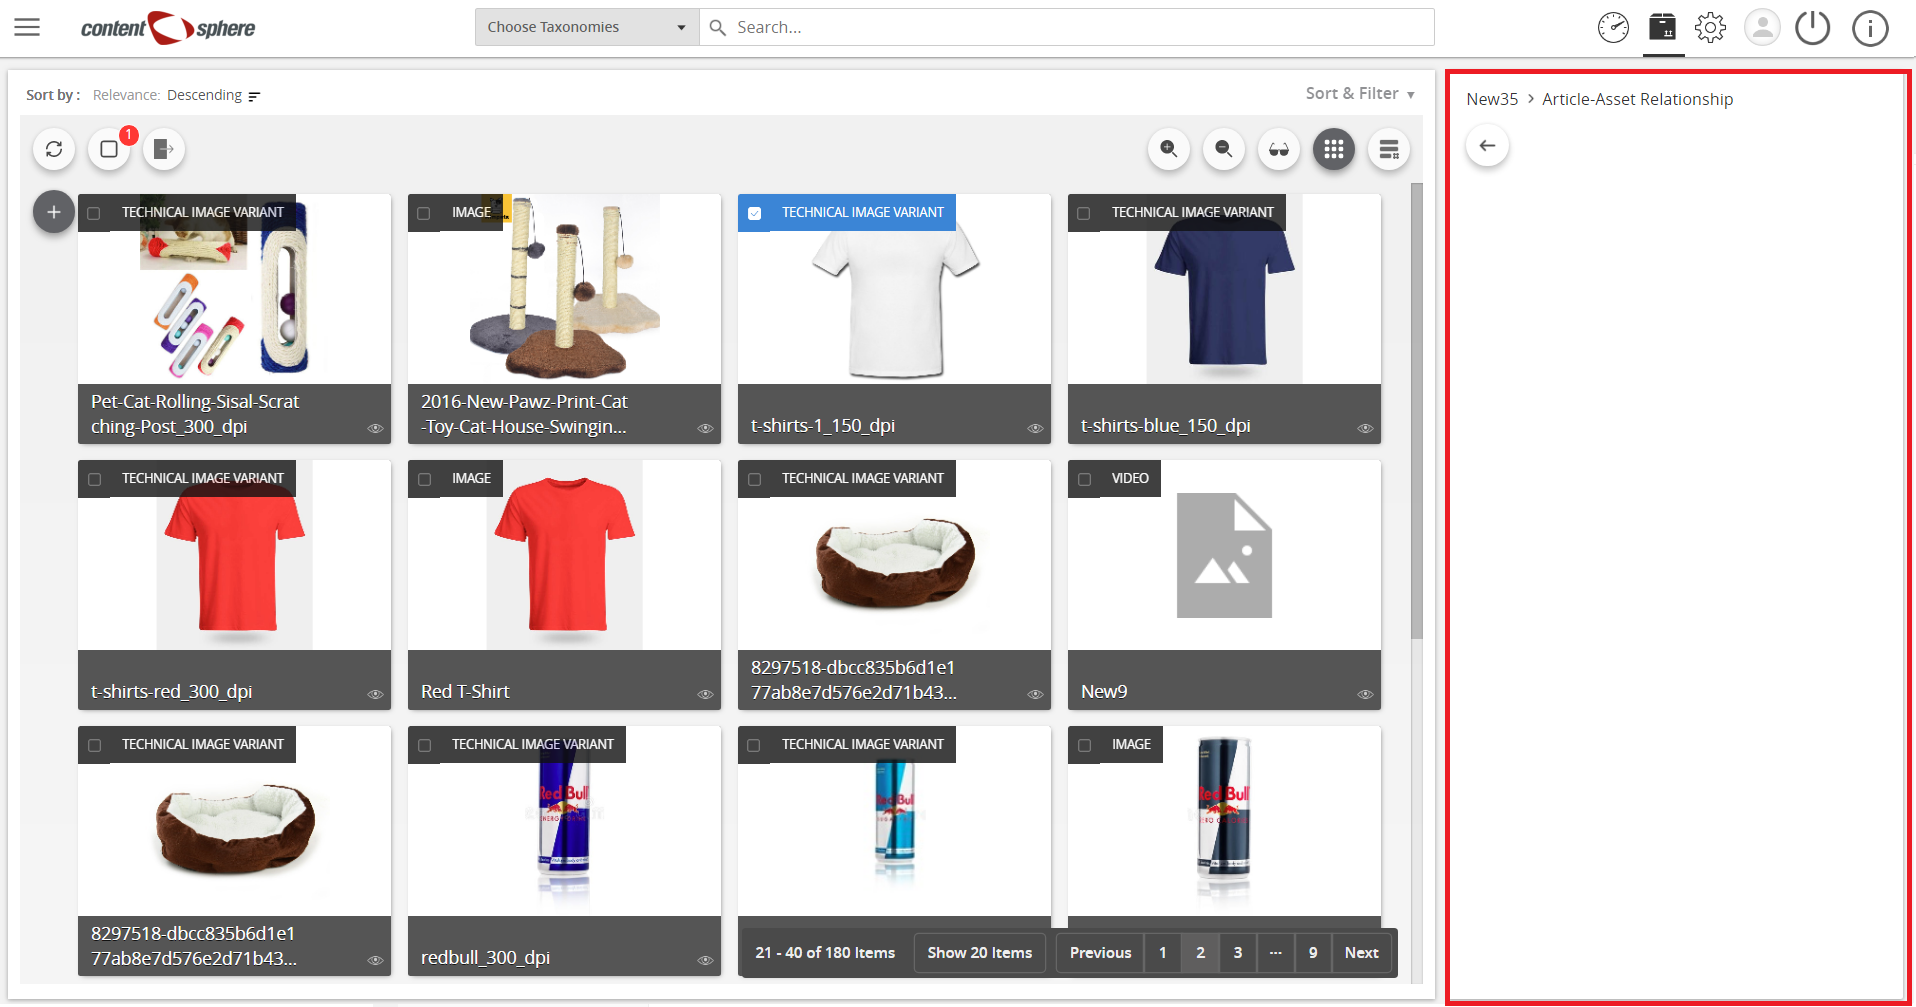Expand the Sort & Filter panel
This screenshot has height=1007, width=1916.
(1360, 93)
